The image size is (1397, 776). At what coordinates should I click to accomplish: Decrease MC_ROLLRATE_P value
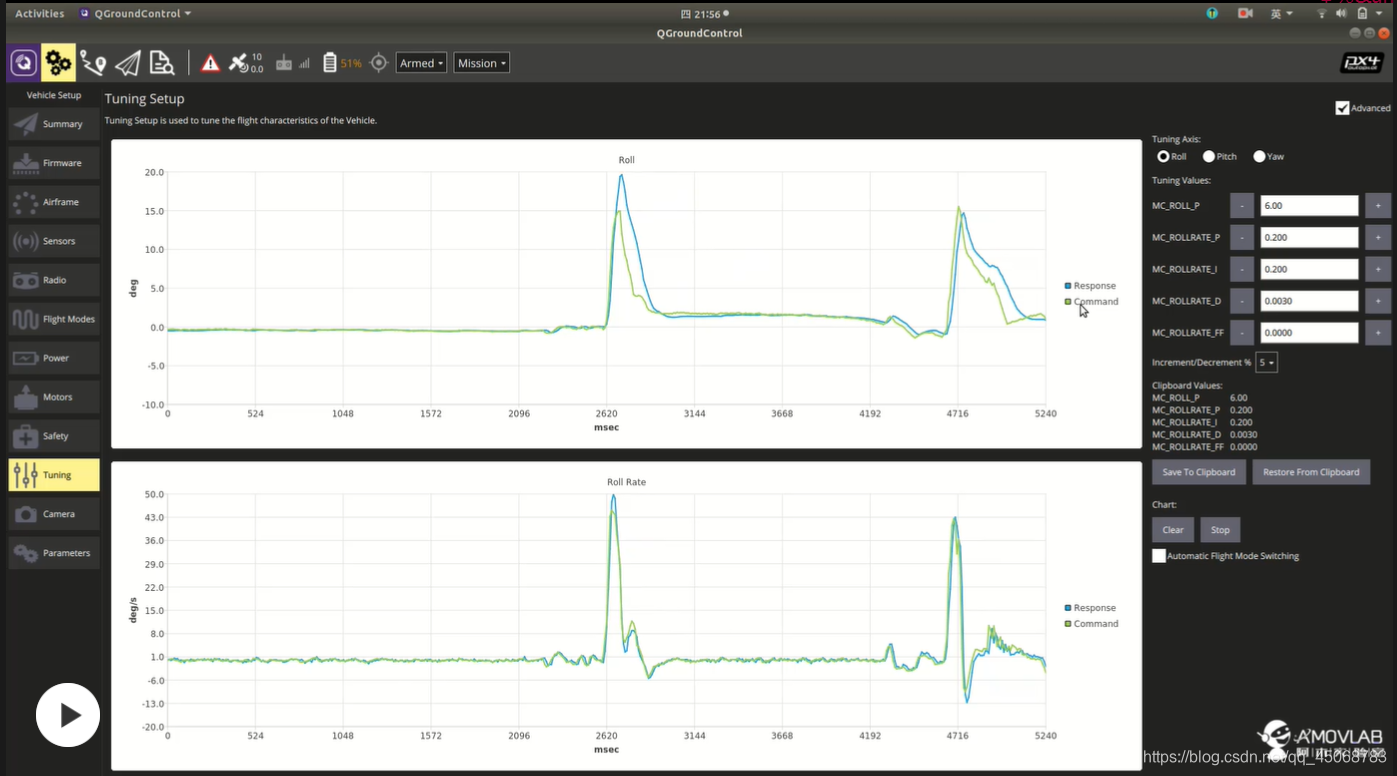tap(1241, 238)
